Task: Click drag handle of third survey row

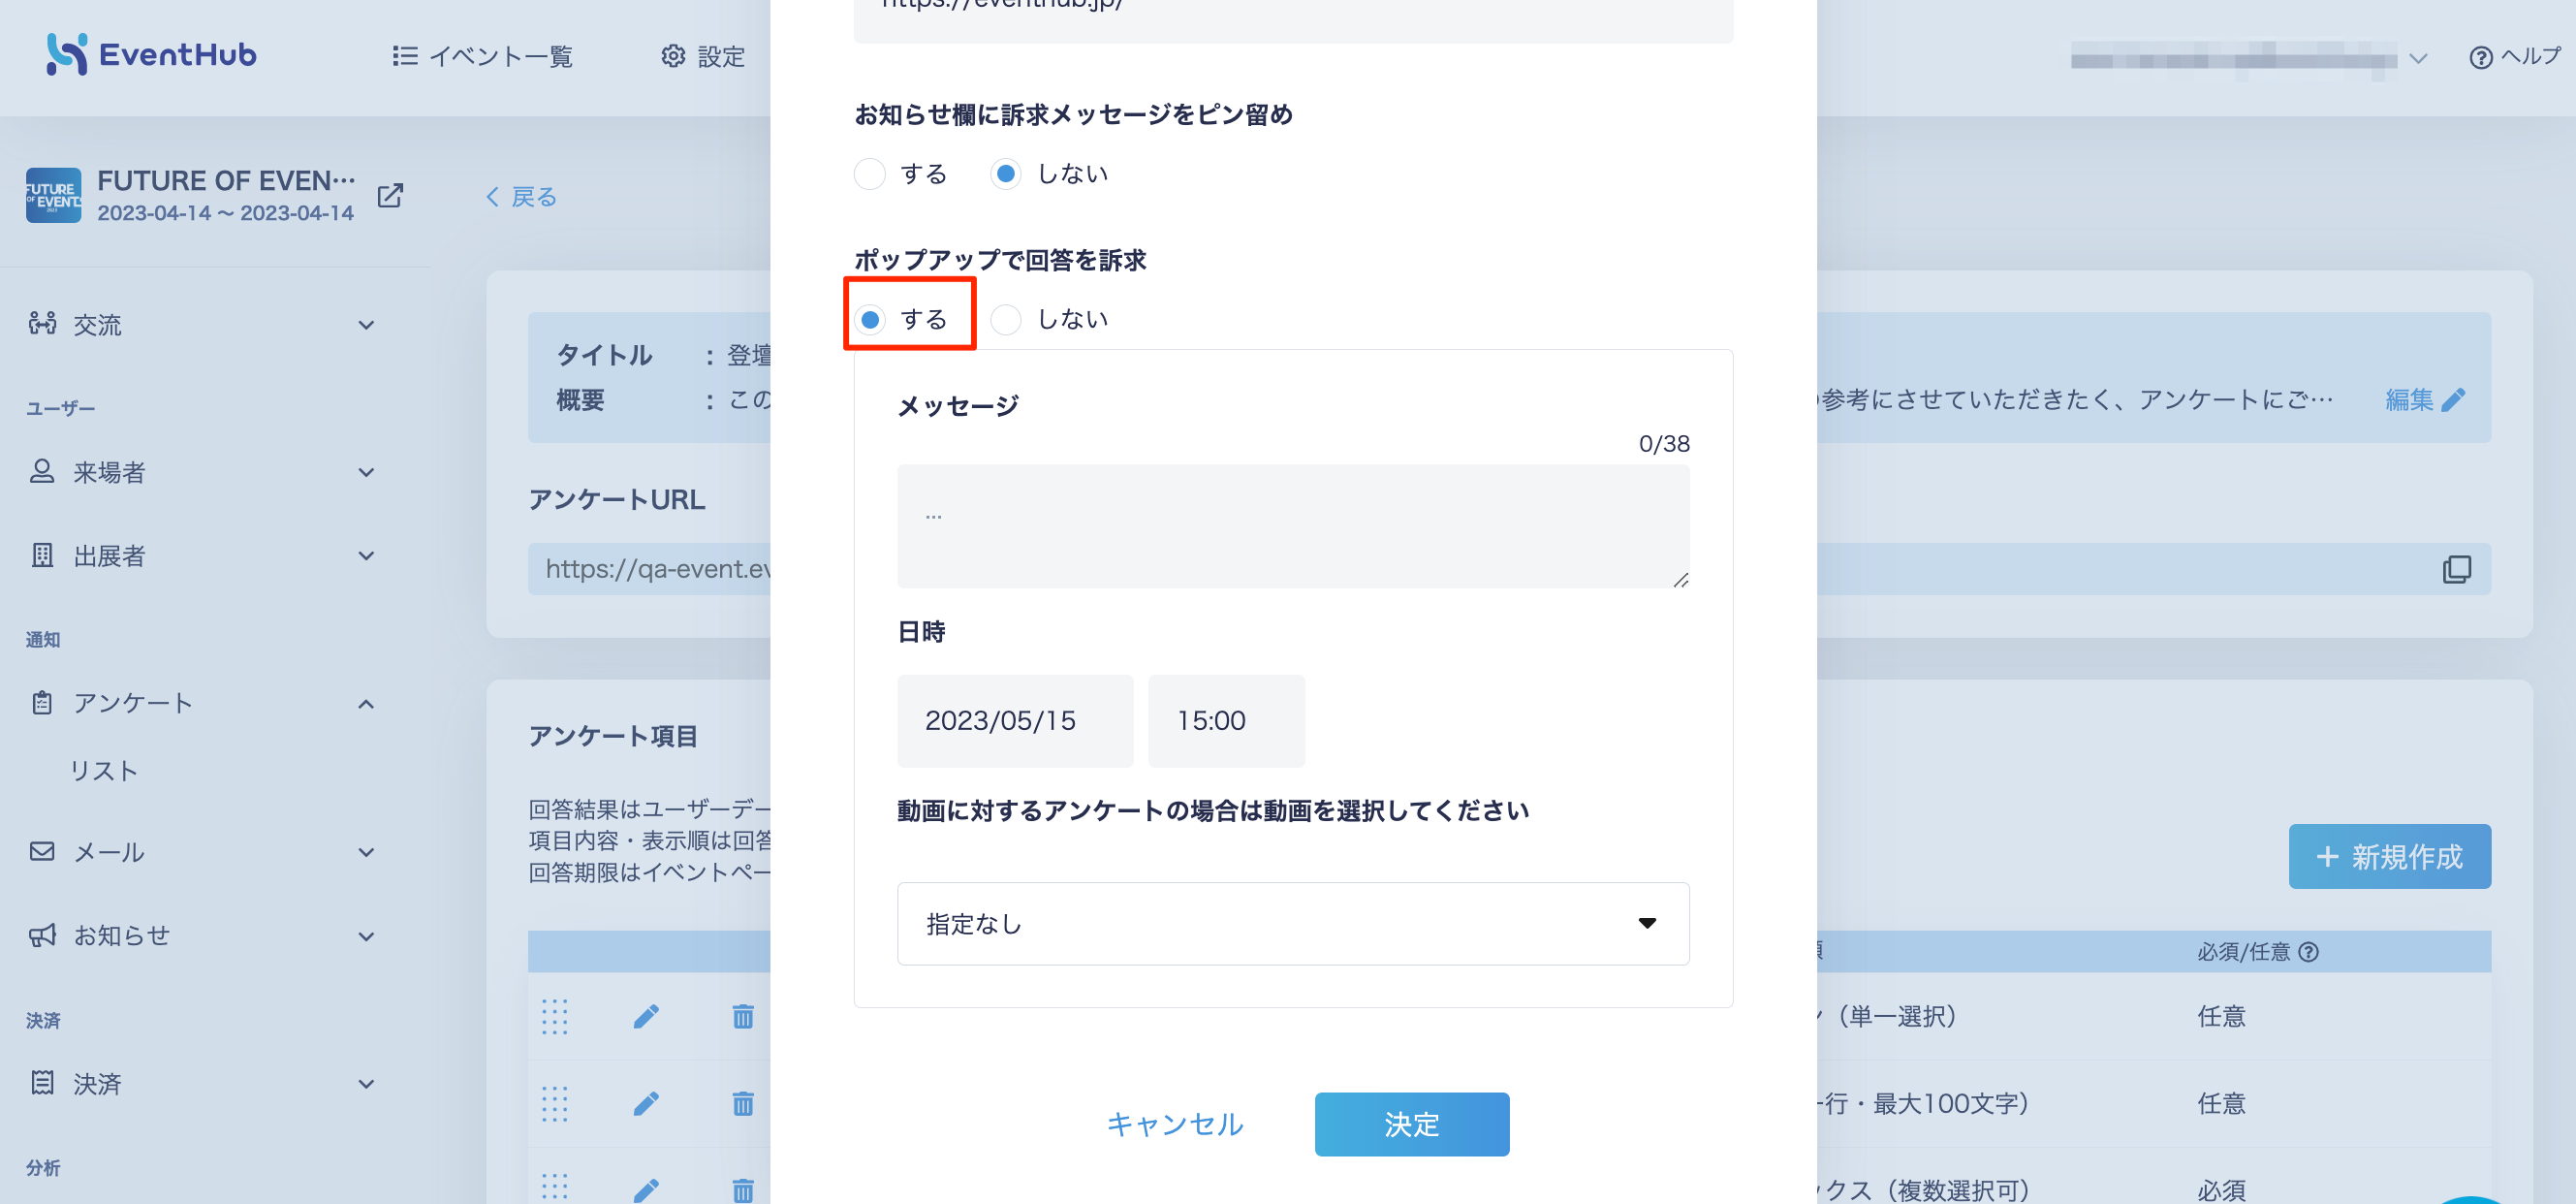Action: coord(555,1188)
